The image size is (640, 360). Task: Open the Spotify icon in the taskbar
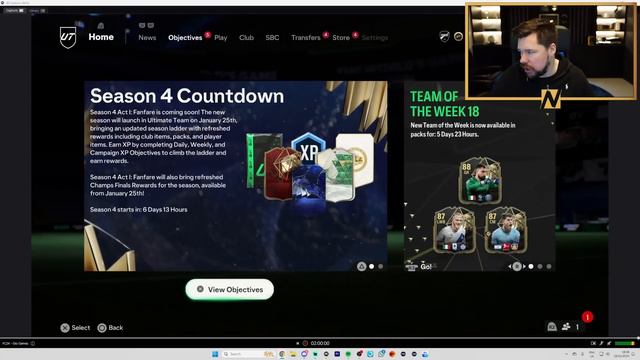tap(348, 354)
